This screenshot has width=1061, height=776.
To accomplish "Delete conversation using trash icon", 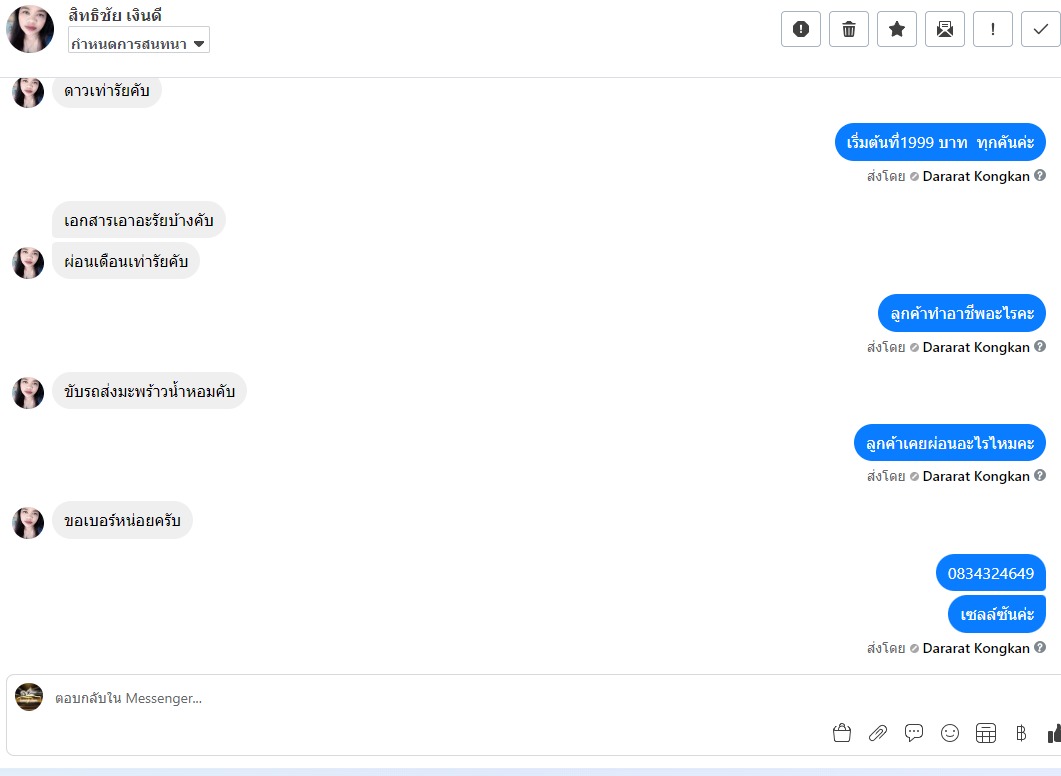I will pyautogui.click(x=849, y=29).
